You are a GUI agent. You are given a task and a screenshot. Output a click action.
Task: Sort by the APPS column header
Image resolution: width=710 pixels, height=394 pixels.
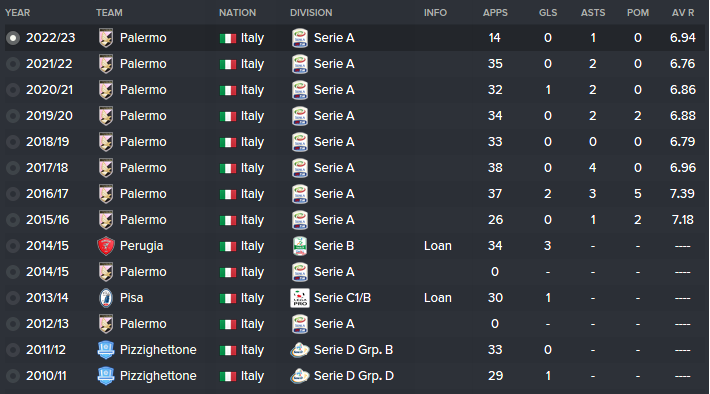(x=495, y=13)
